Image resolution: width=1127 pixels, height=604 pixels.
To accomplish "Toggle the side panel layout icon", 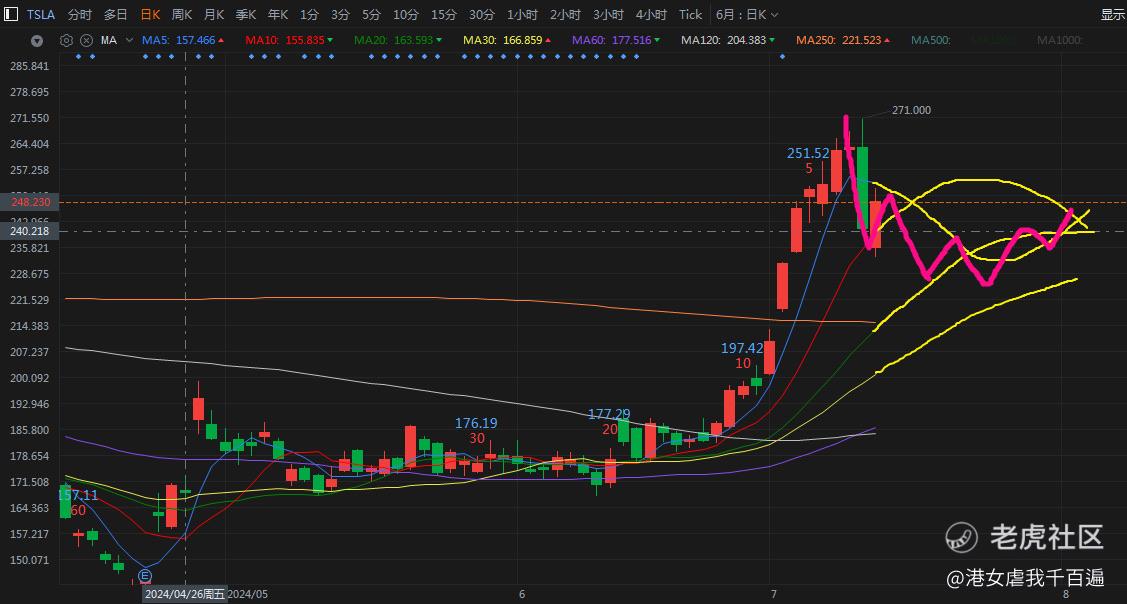I will [11, 14].
